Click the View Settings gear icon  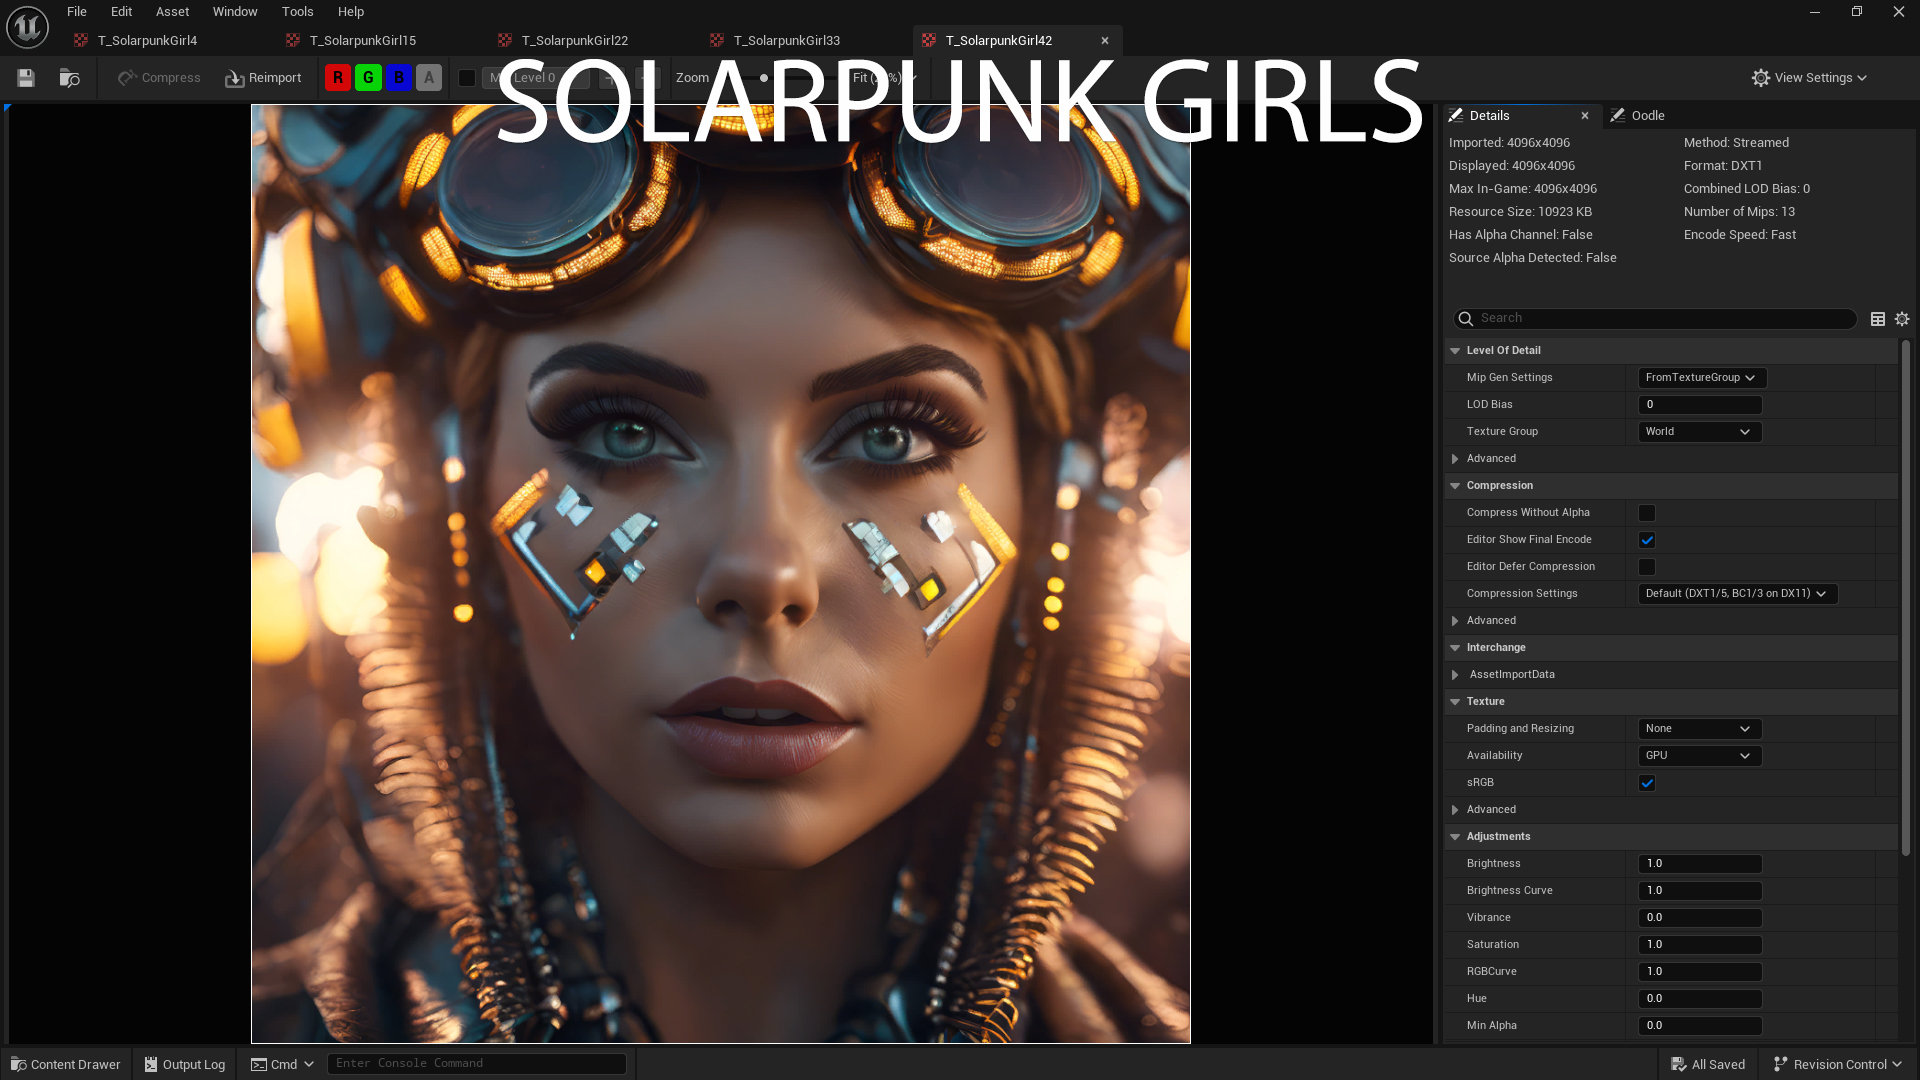click(1761, 78)
